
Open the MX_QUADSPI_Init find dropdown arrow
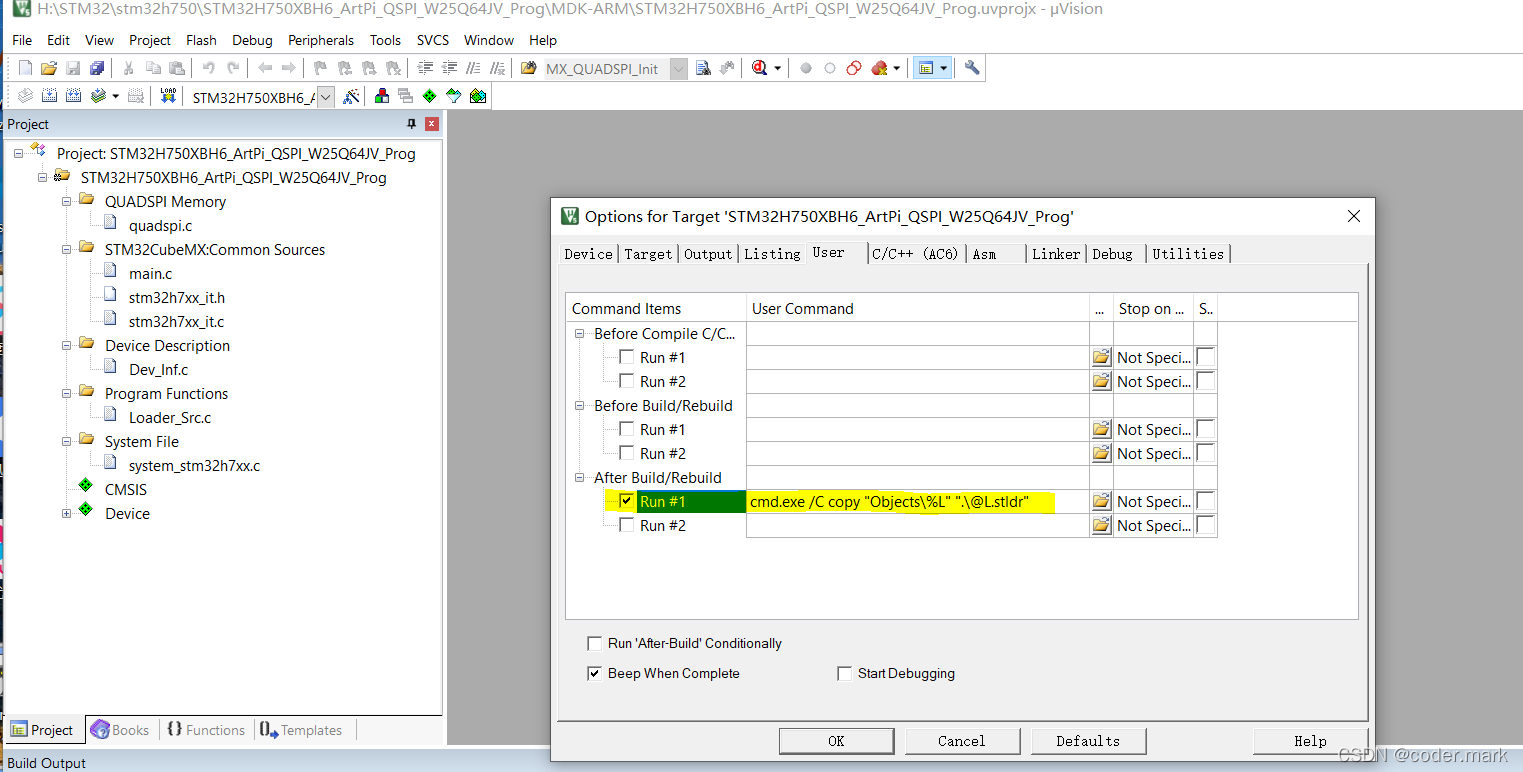679,69
